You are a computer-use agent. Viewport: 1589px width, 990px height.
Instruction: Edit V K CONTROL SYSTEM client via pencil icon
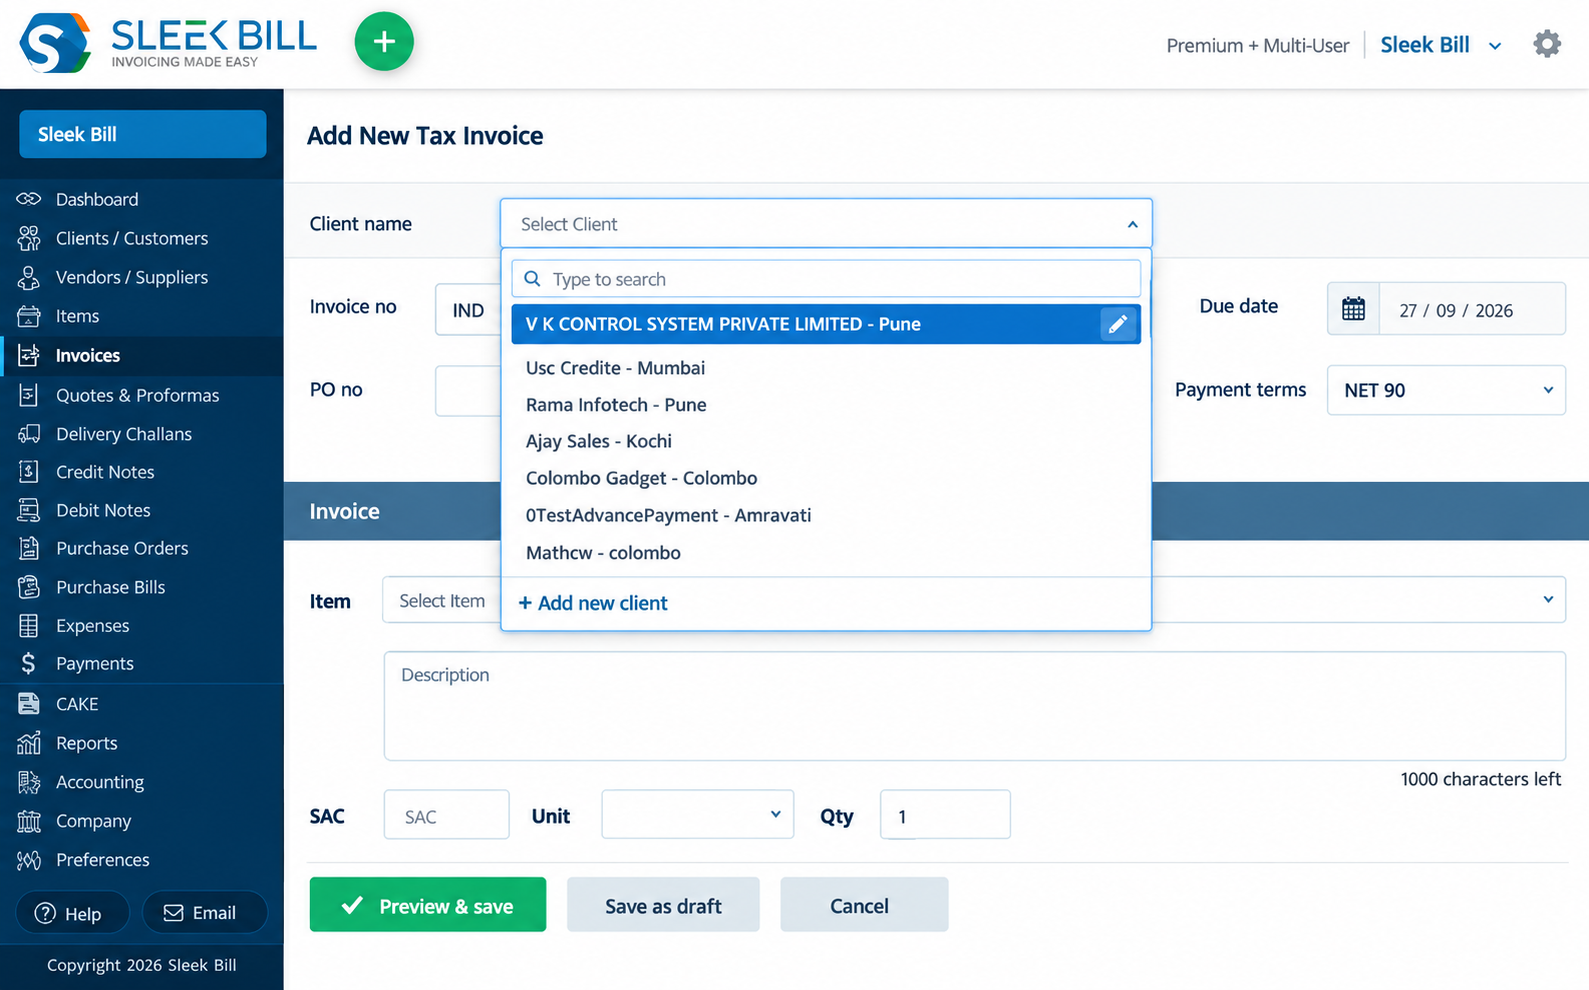click(1118, 324)
